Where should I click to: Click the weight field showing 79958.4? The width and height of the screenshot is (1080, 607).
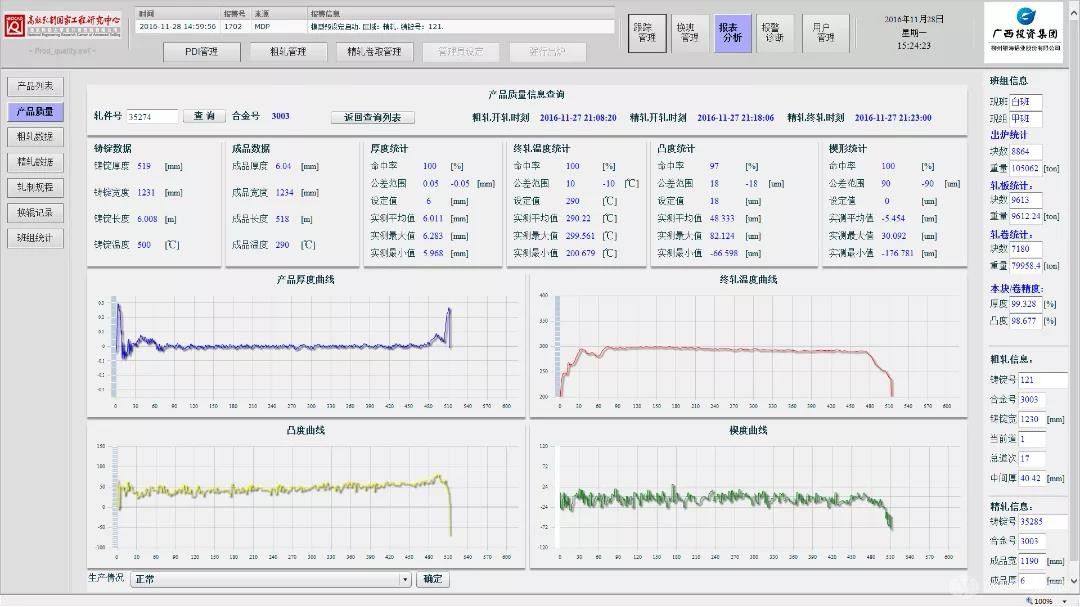(x=1026, y=265)
